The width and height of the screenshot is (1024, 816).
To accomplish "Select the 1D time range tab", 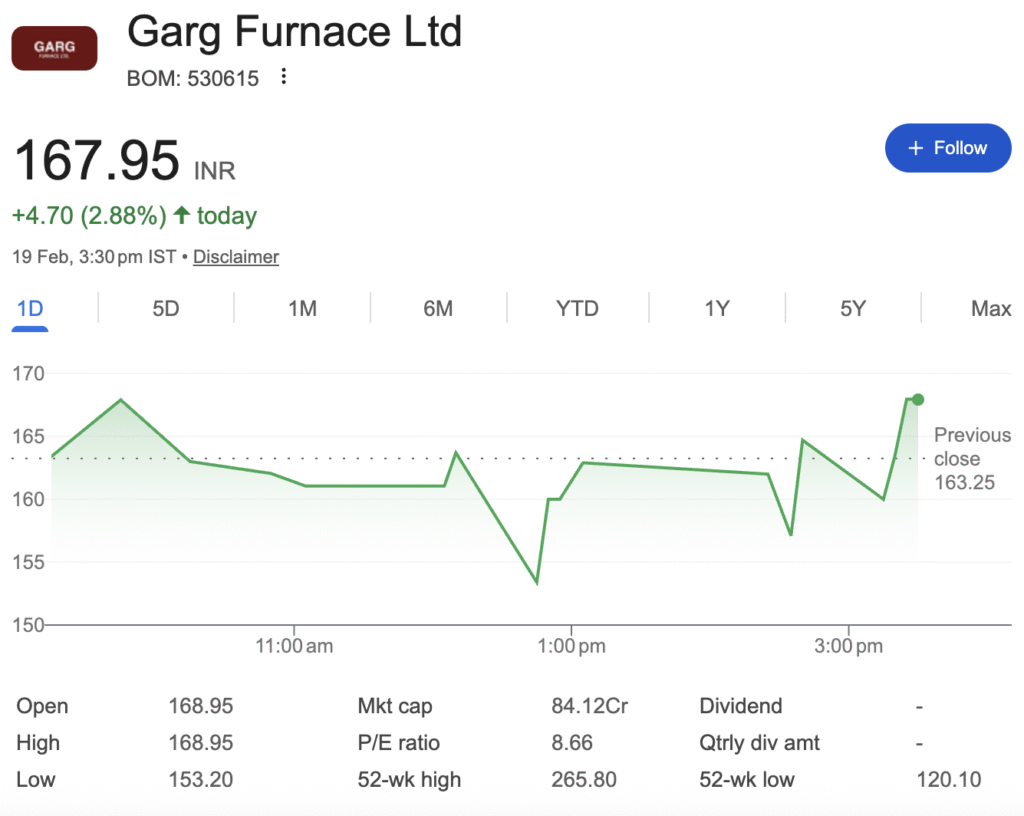I will click(30, 308).
